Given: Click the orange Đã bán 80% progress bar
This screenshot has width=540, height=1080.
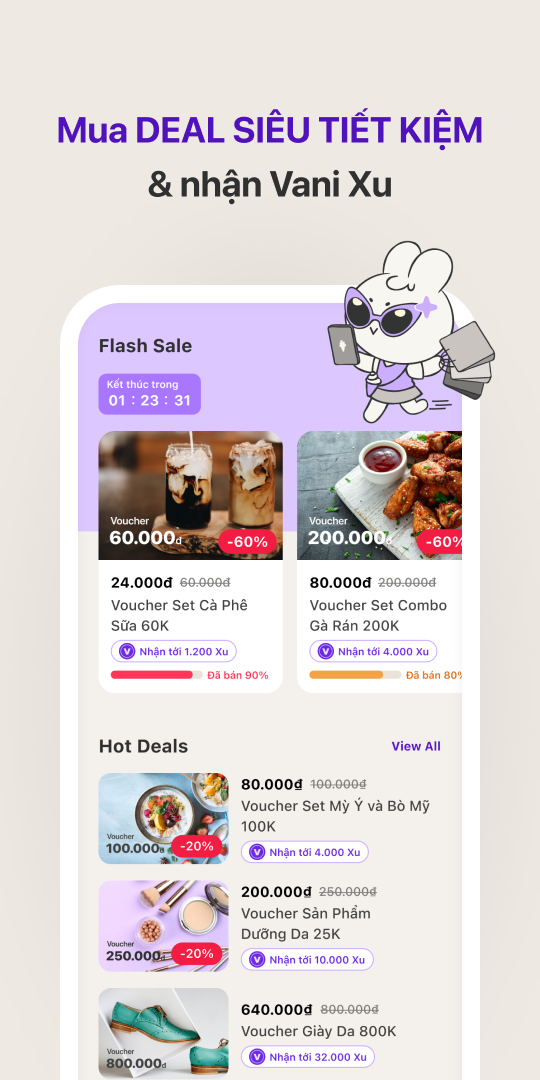Looking at the screenshot, I should coord(355,675).
